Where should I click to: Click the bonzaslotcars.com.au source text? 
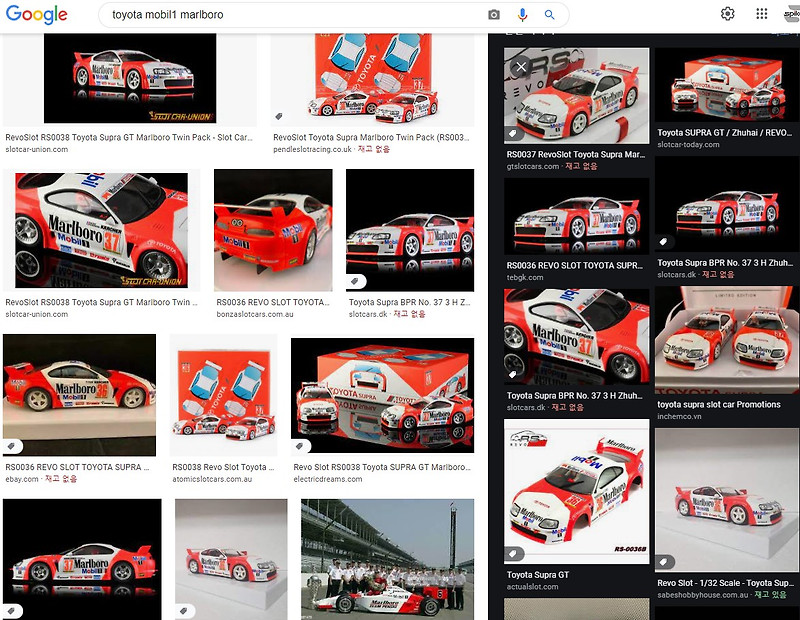(x=255, y=314)
